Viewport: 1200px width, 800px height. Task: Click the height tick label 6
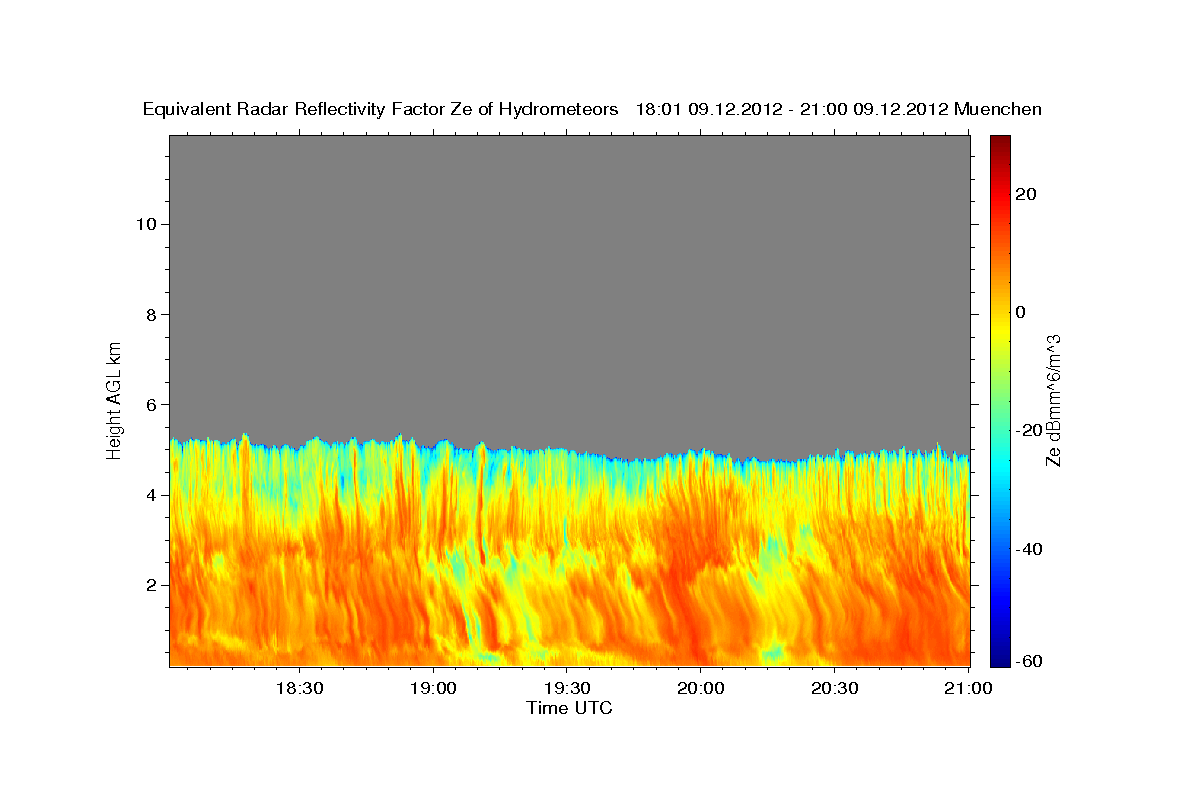click(149, 404)
